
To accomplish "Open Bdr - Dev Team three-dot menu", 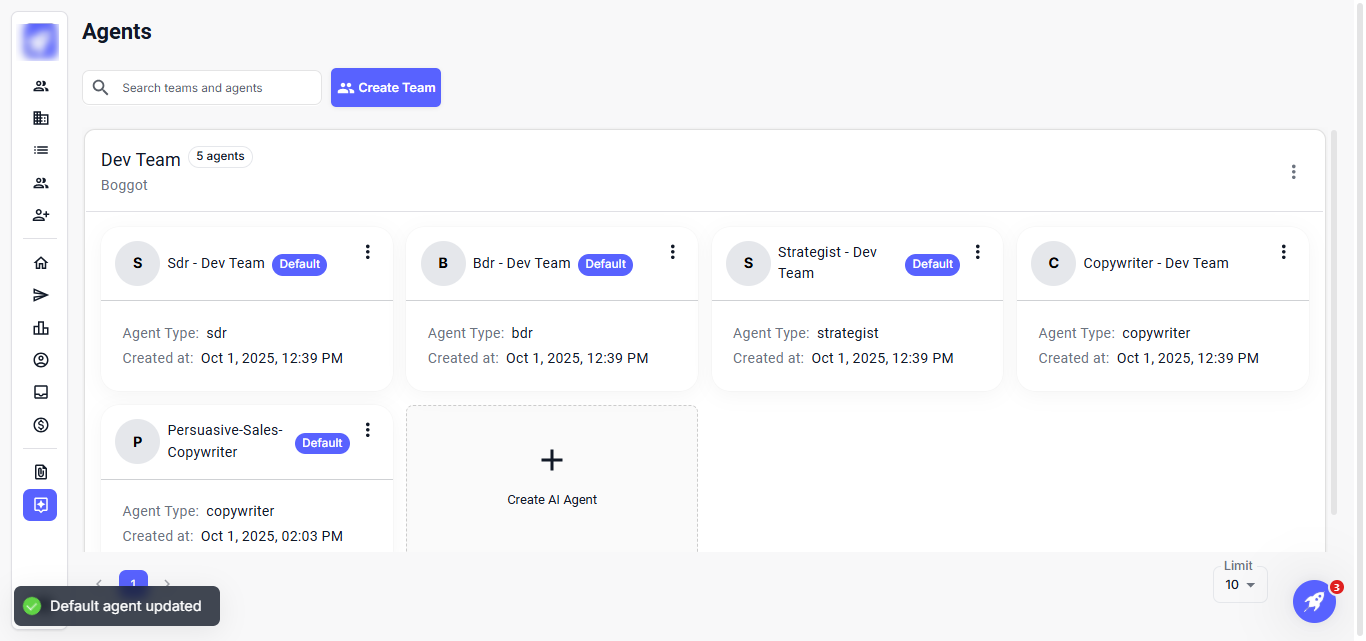I will 672,252.
